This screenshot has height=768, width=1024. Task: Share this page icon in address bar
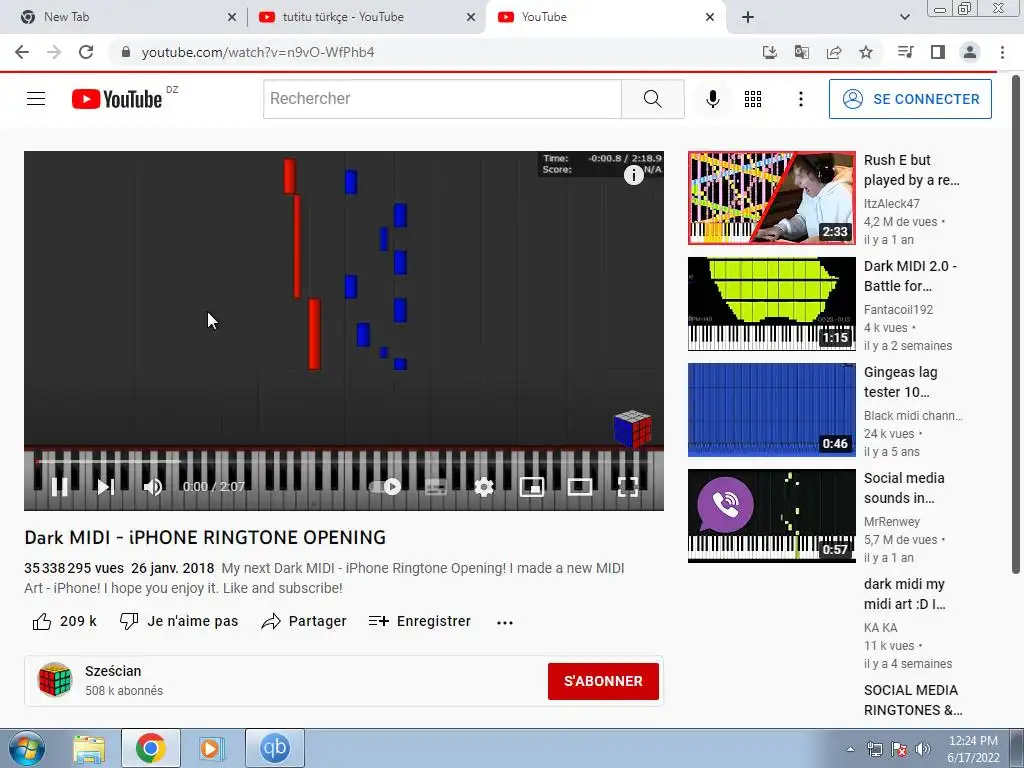(834, 52)
